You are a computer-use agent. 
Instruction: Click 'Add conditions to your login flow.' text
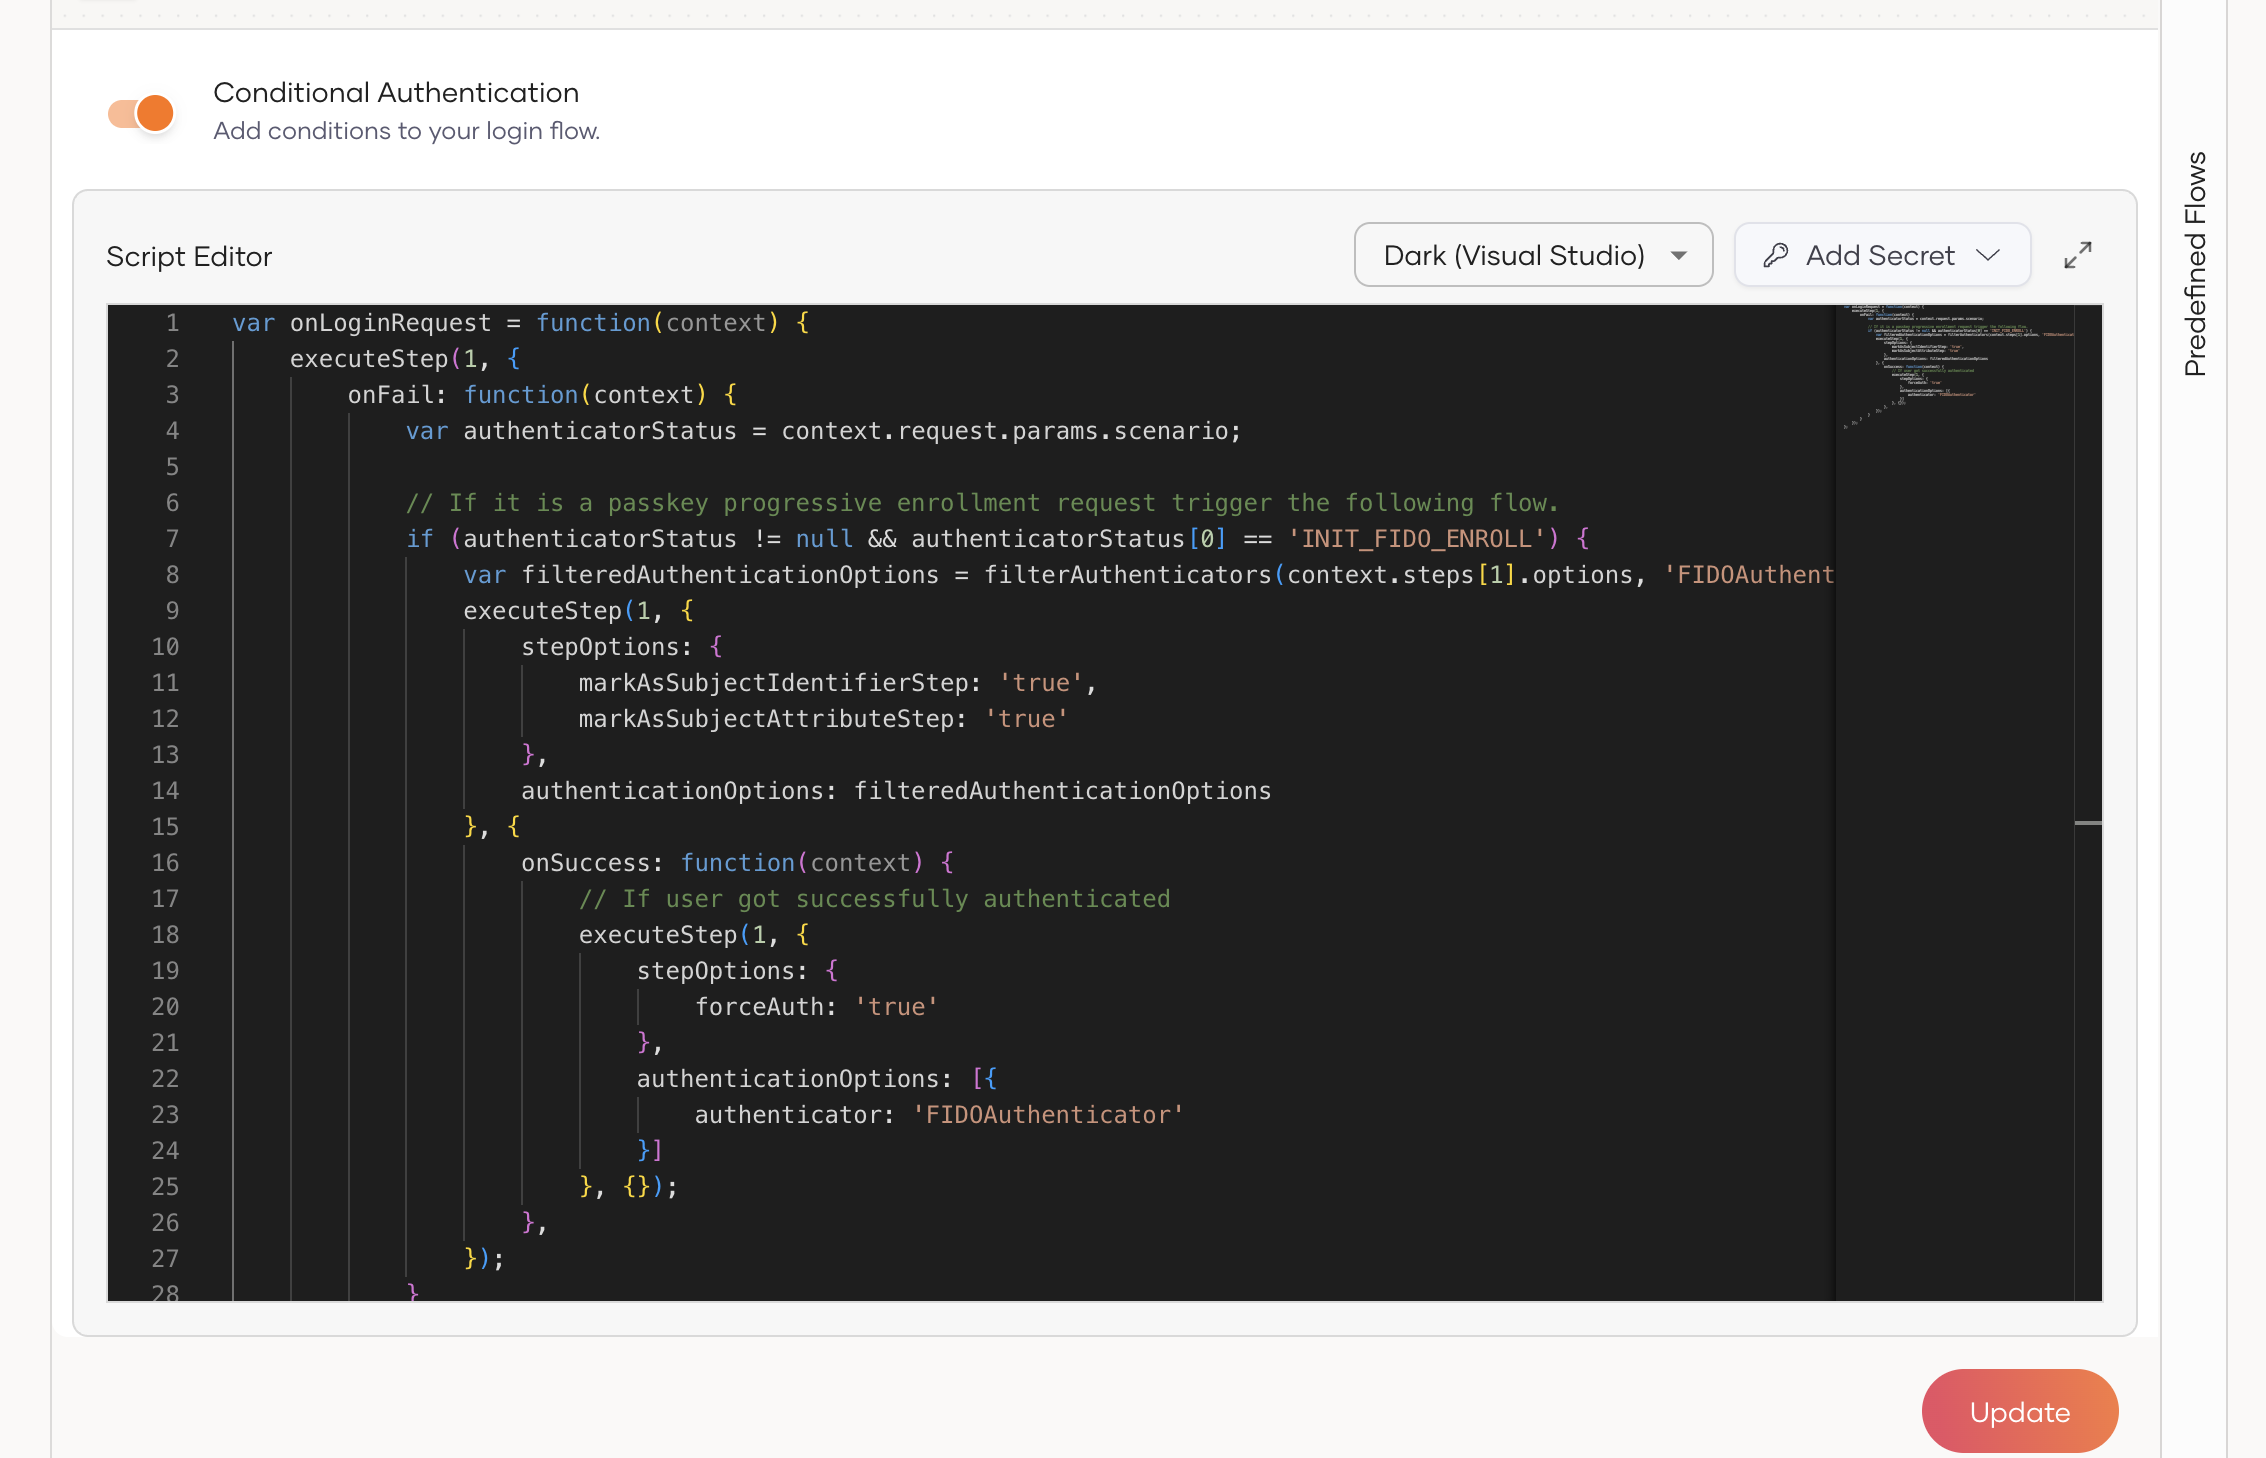click(x=407, y=131)
